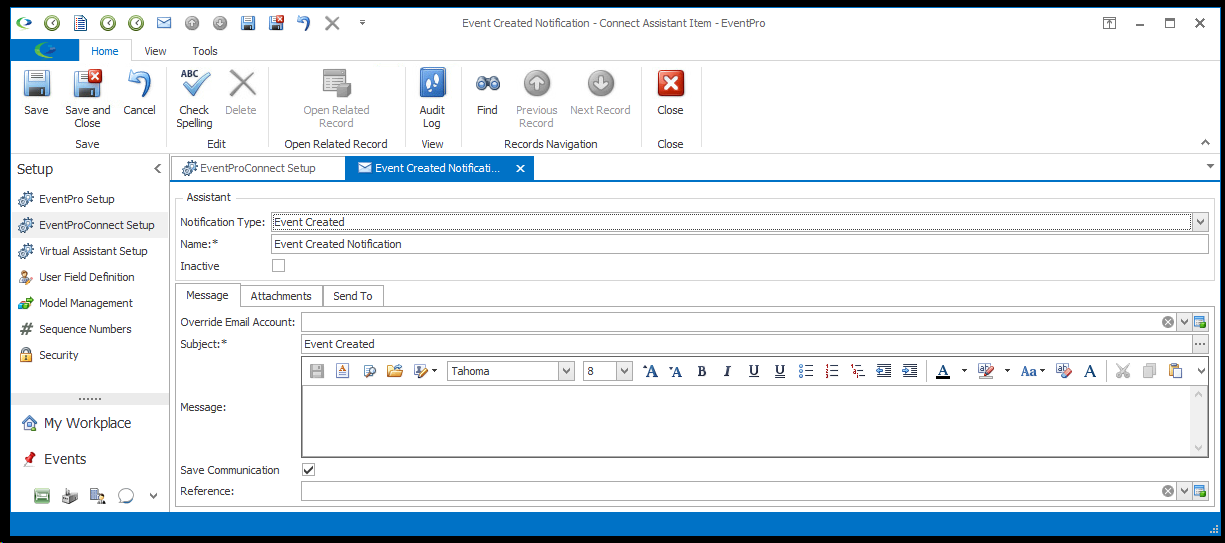The height and width of the screenshot is (543, 1225).
Task: Shrink font size in editor
Action: pos(676,371)
